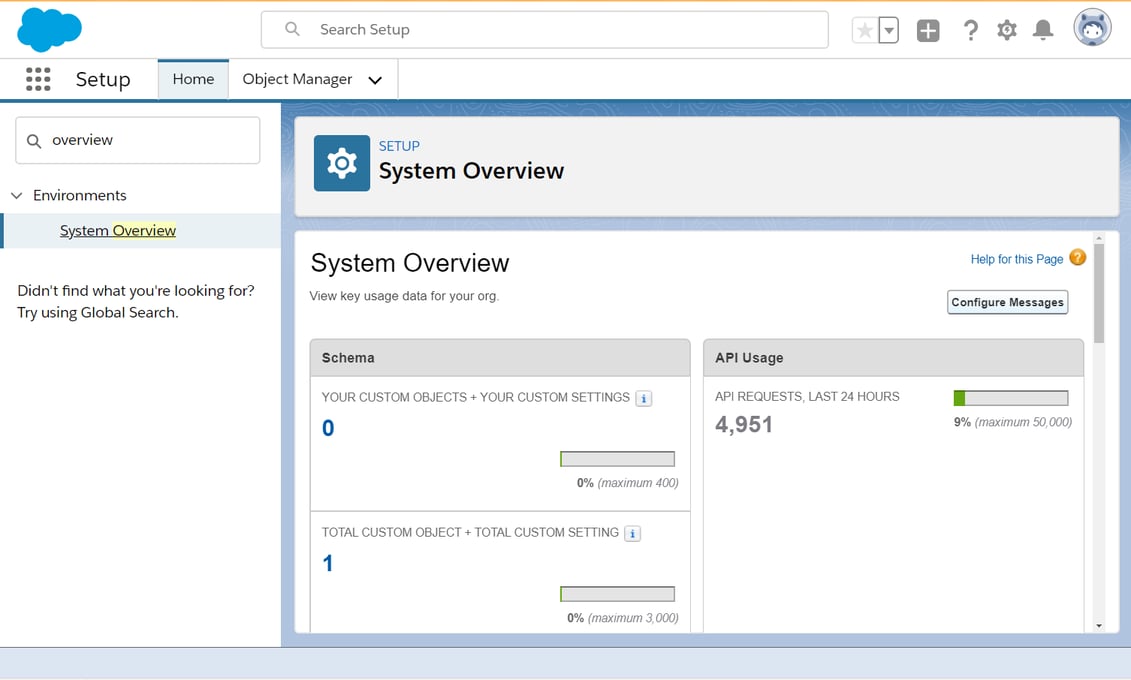The height and width of the screenshot is (680, 1131).
Task: Open the global Create (+) icon
Action: pyautogui.click(x=927, y=29)
